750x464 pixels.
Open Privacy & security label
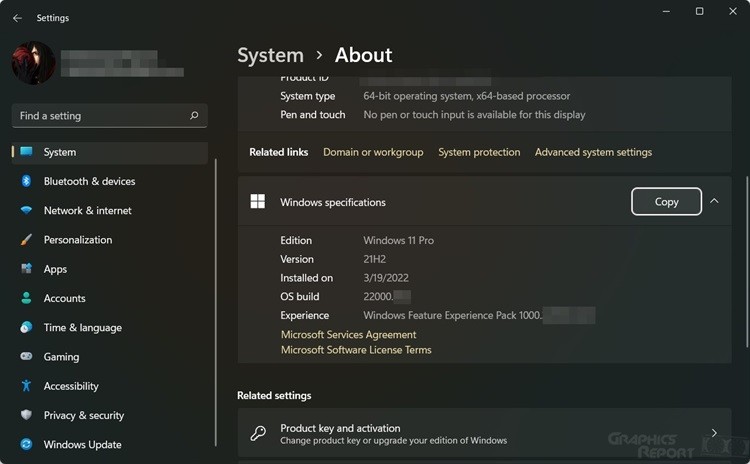(84, 415)
